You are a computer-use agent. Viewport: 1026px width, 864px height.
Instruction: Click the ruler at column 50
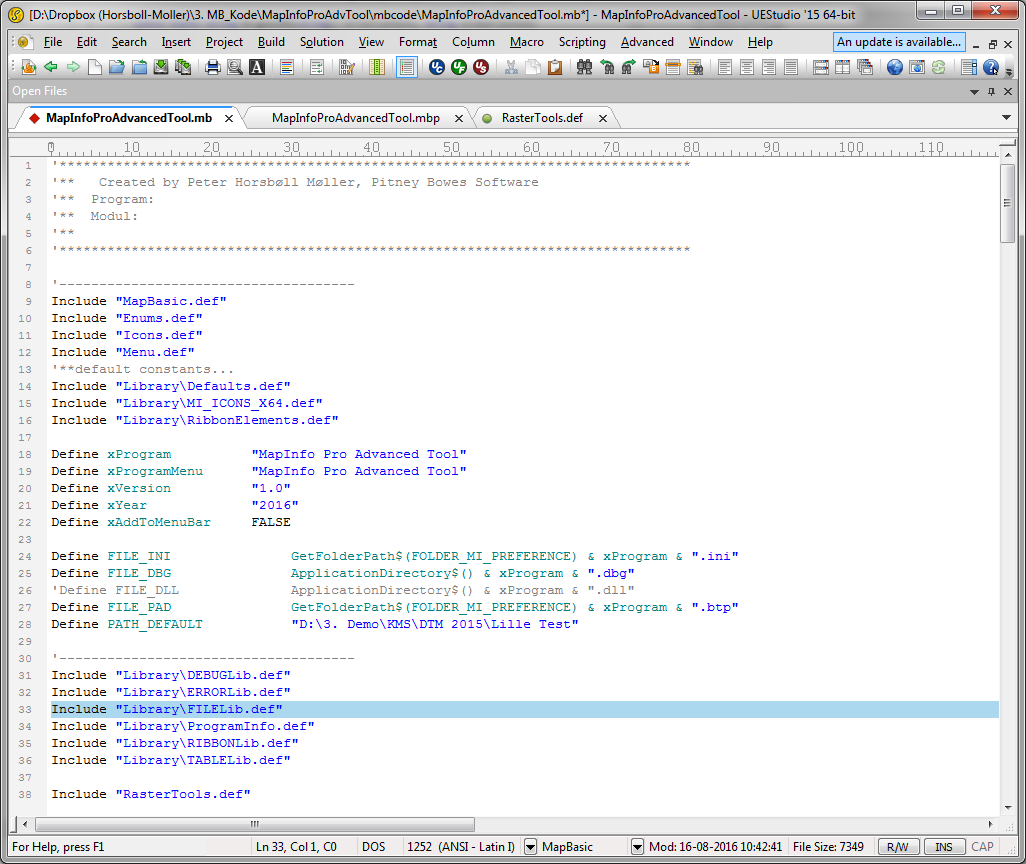pyautogui.click(x=451, y=148)
